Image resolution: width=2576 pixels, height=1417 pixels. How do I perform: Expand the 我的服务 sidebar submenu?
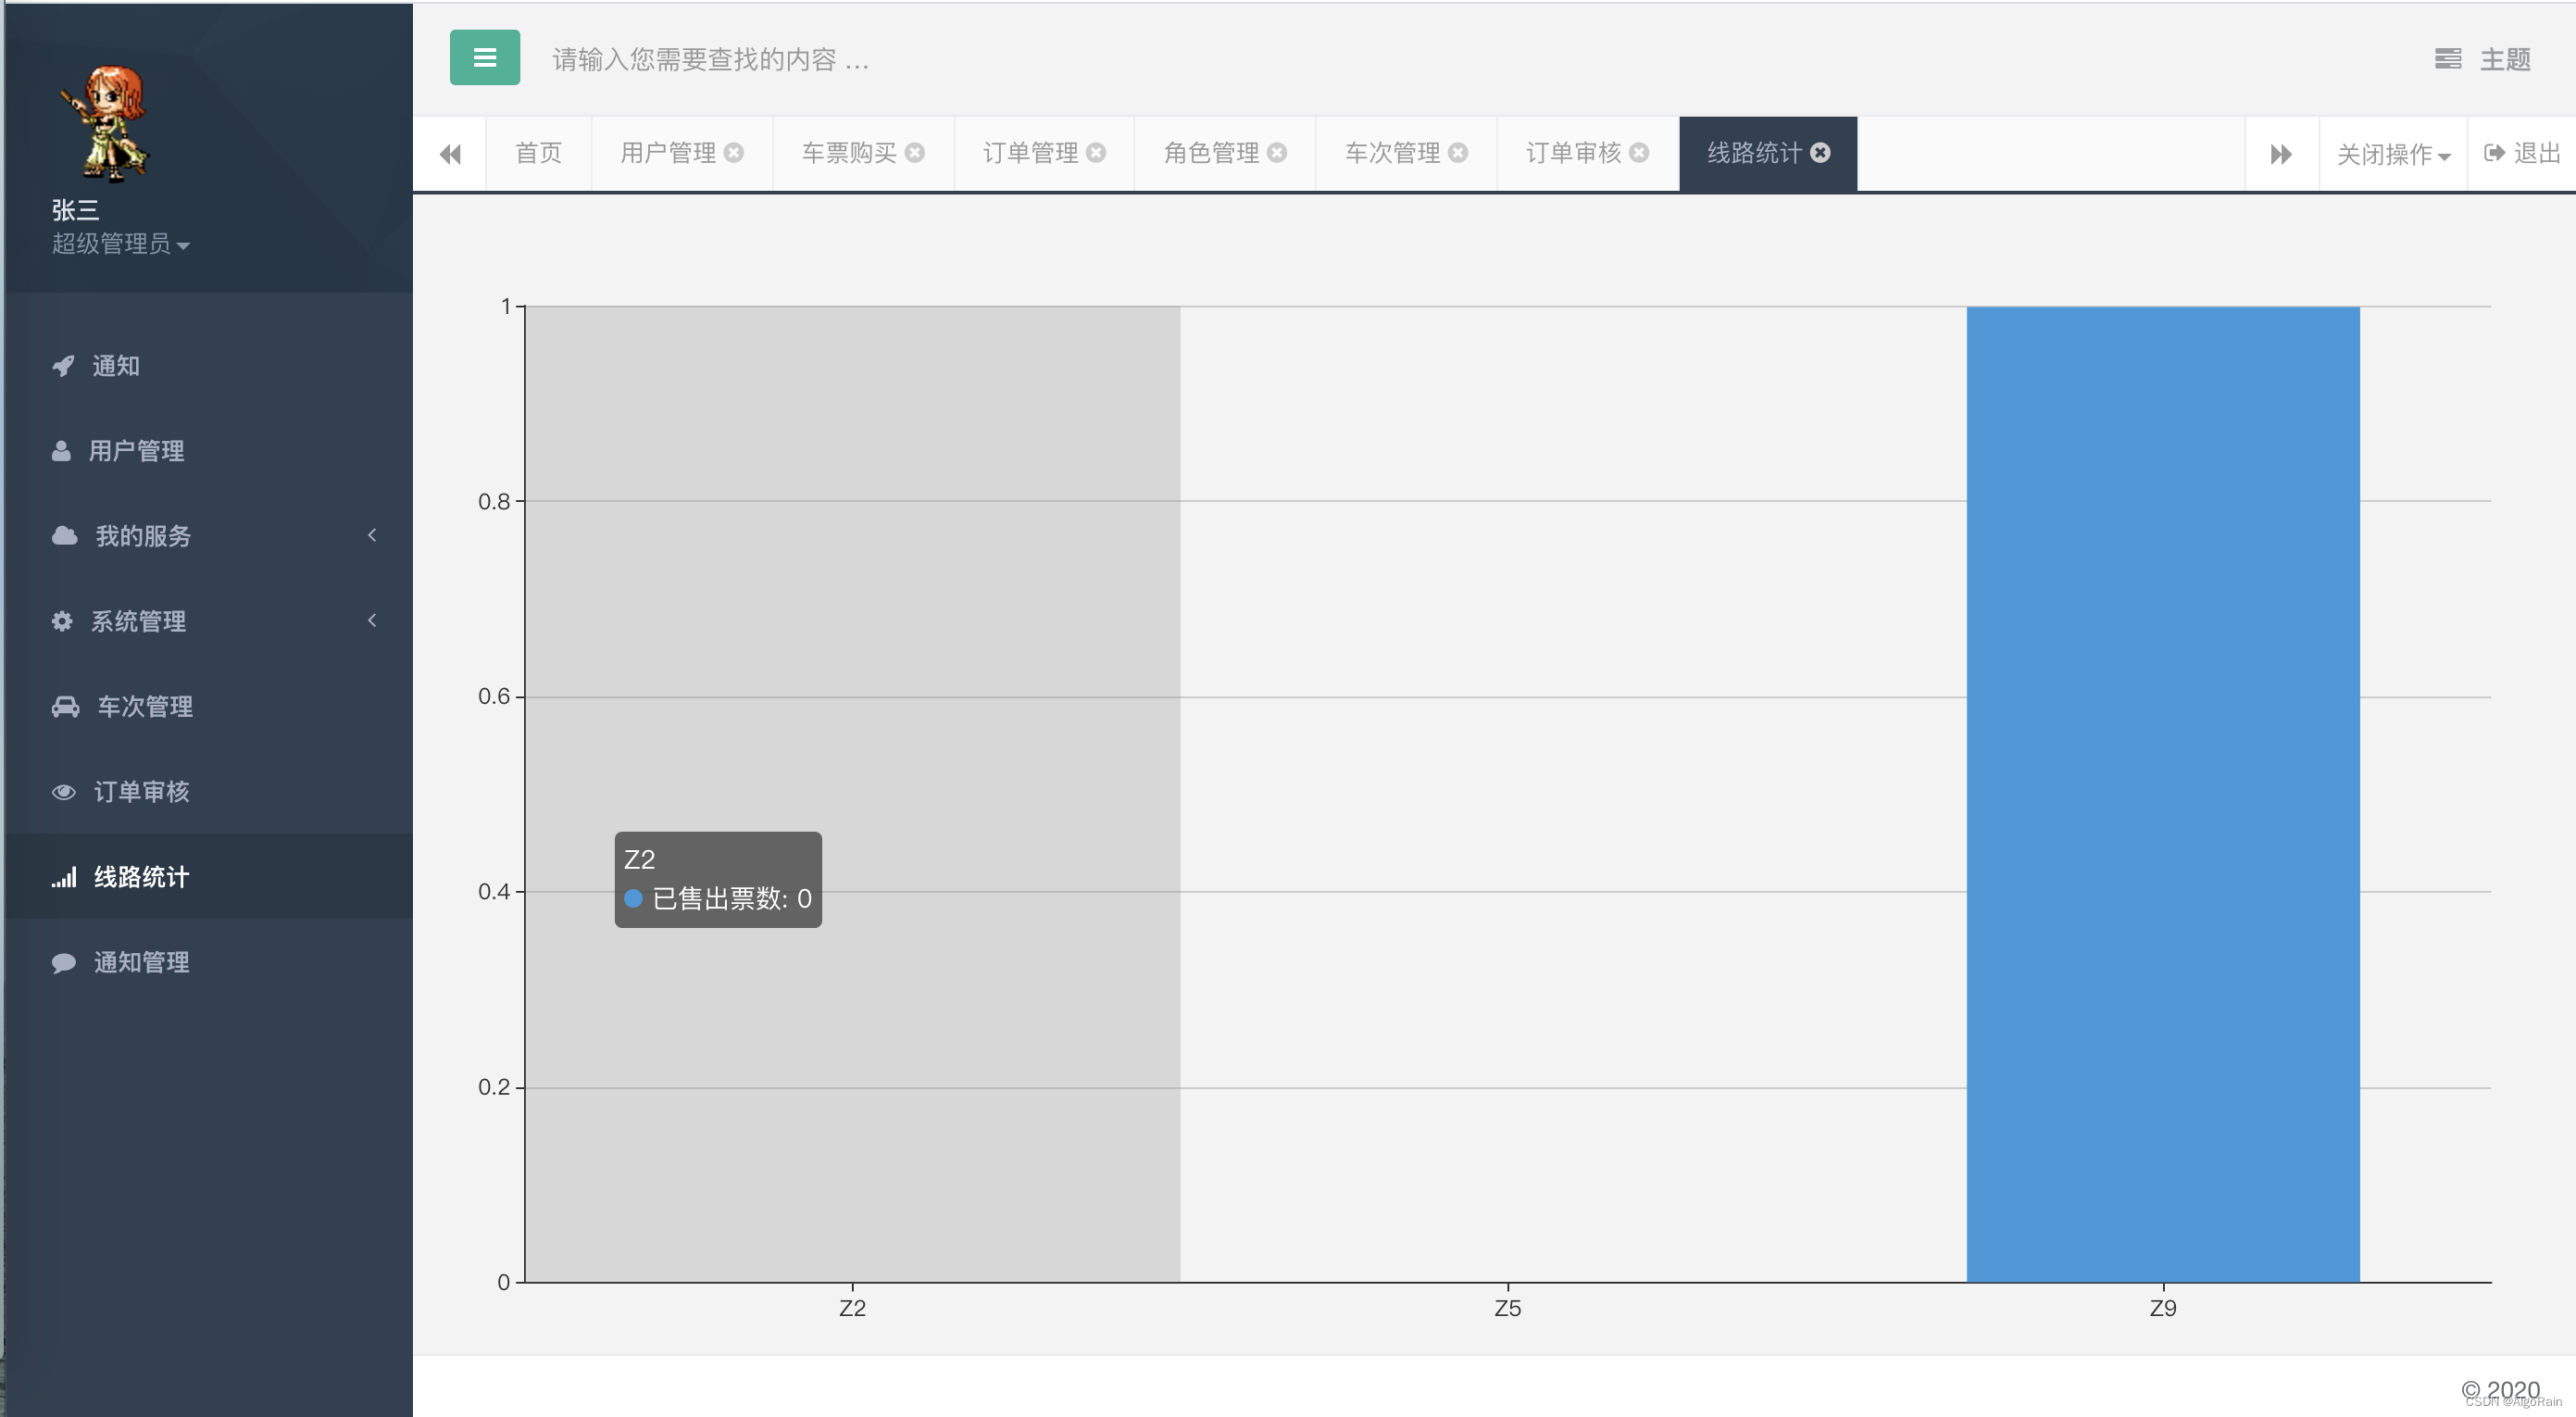pos(143,536)
